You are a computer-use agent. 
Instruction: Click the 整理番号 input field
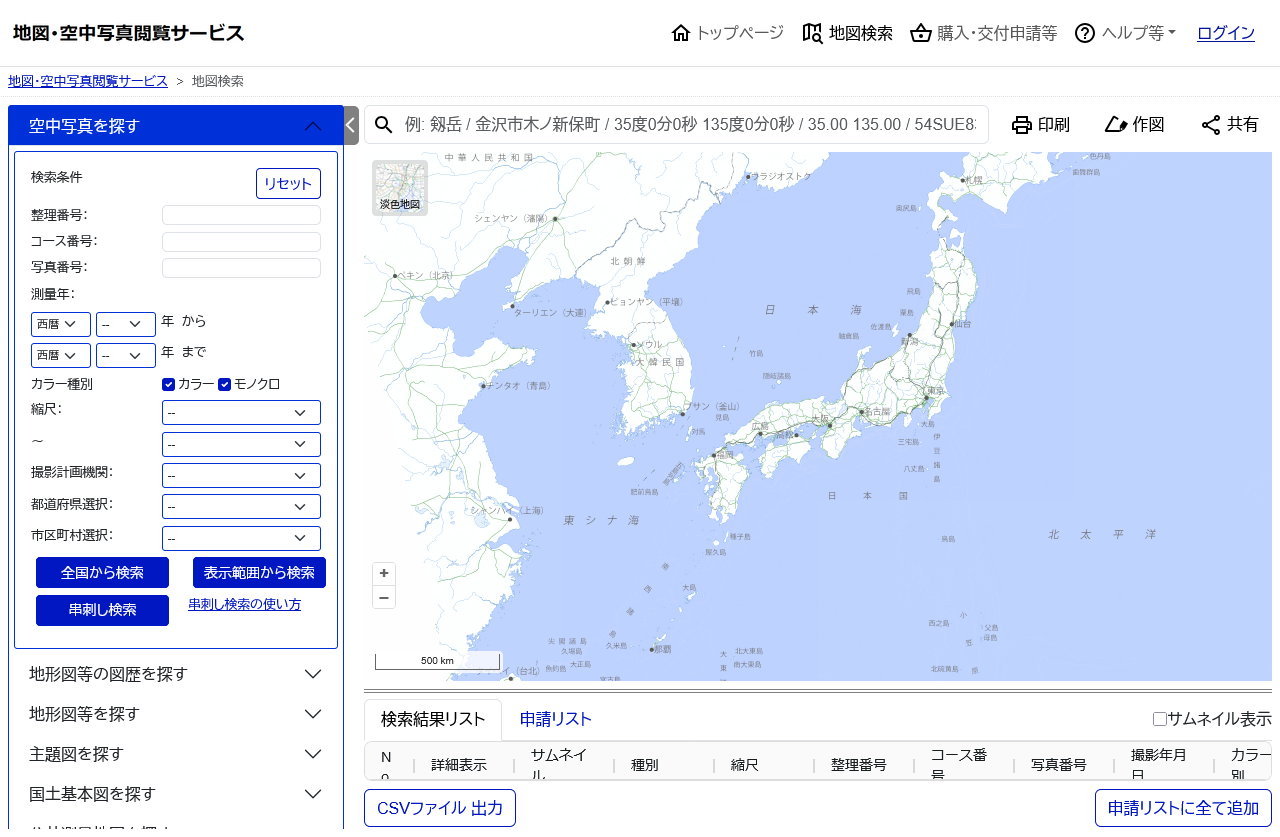[241, 215]
